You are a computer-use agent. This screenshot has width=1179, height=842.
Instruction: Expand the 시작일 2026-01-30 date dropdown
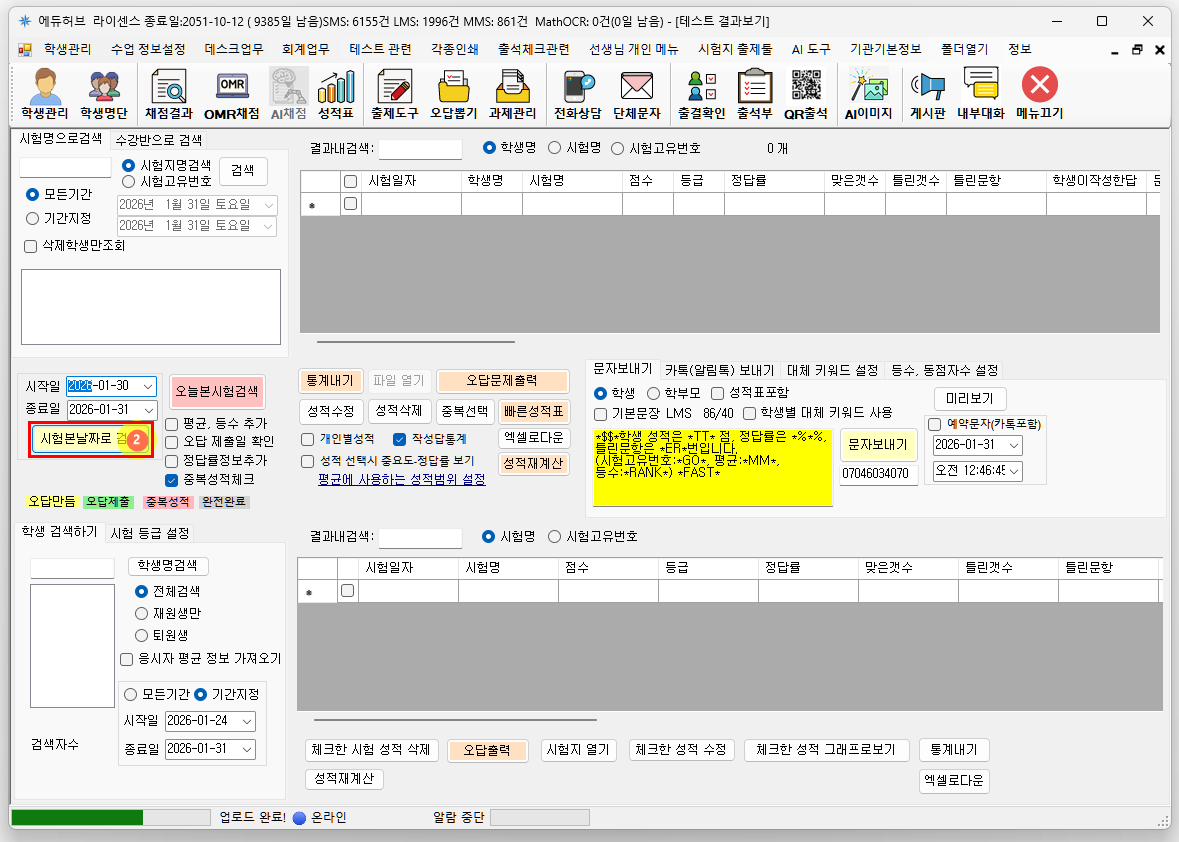[148, 387]
